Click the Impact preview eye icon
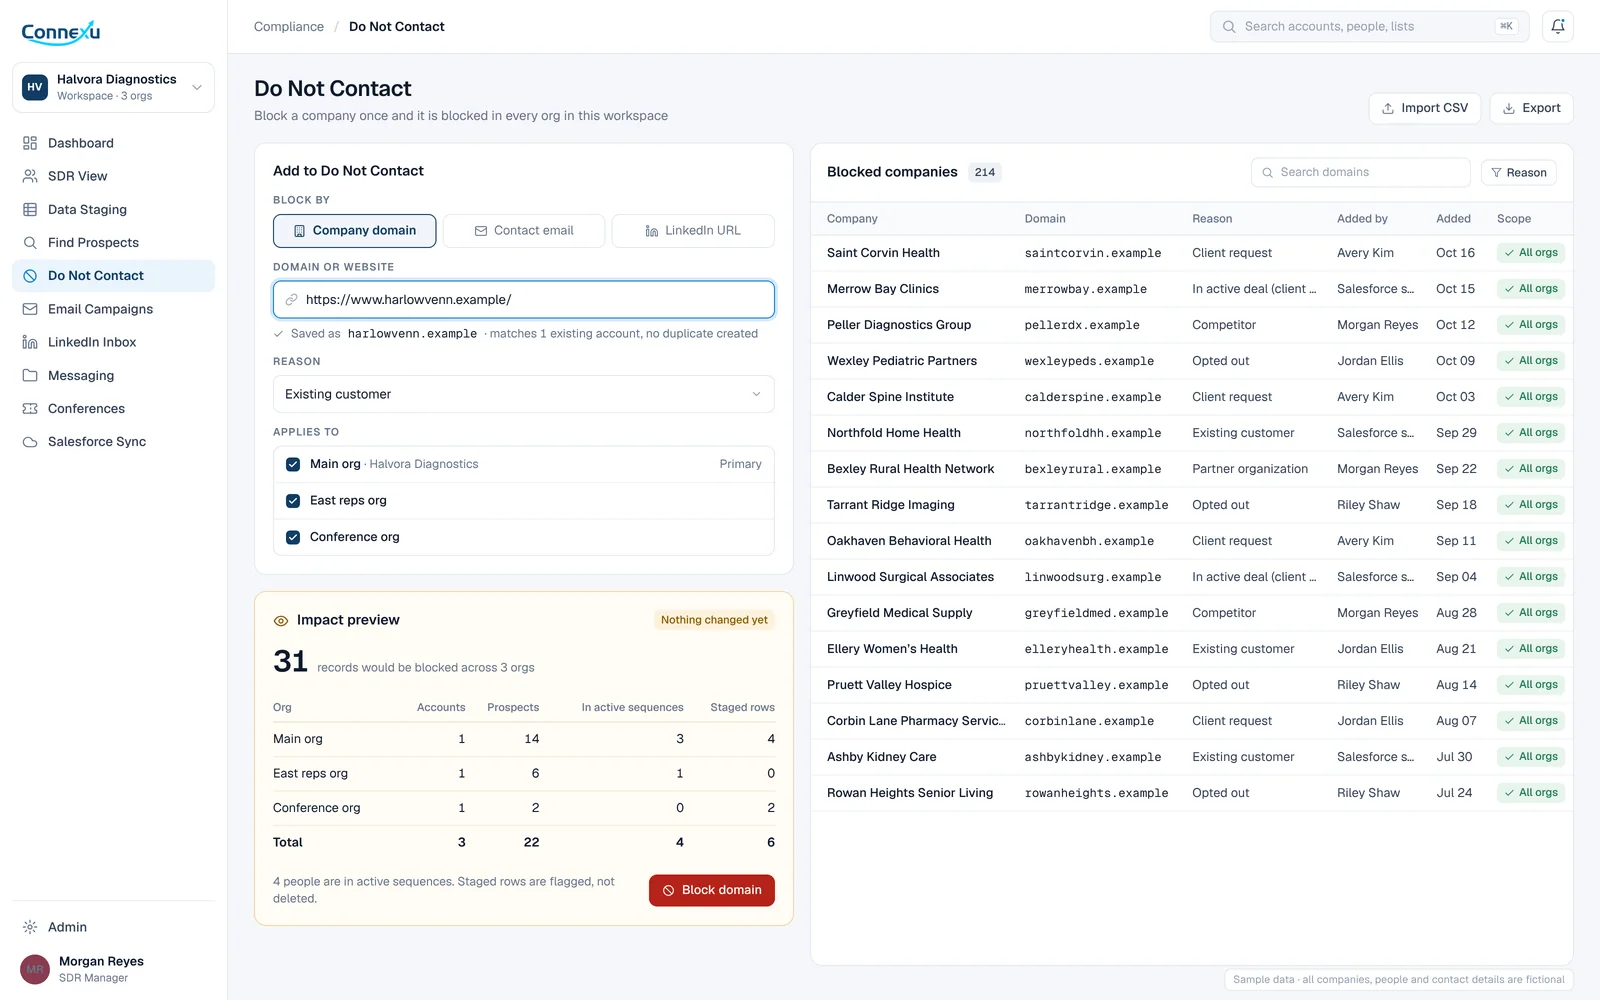The image size is (1600, 1000). tap(281, 620)
